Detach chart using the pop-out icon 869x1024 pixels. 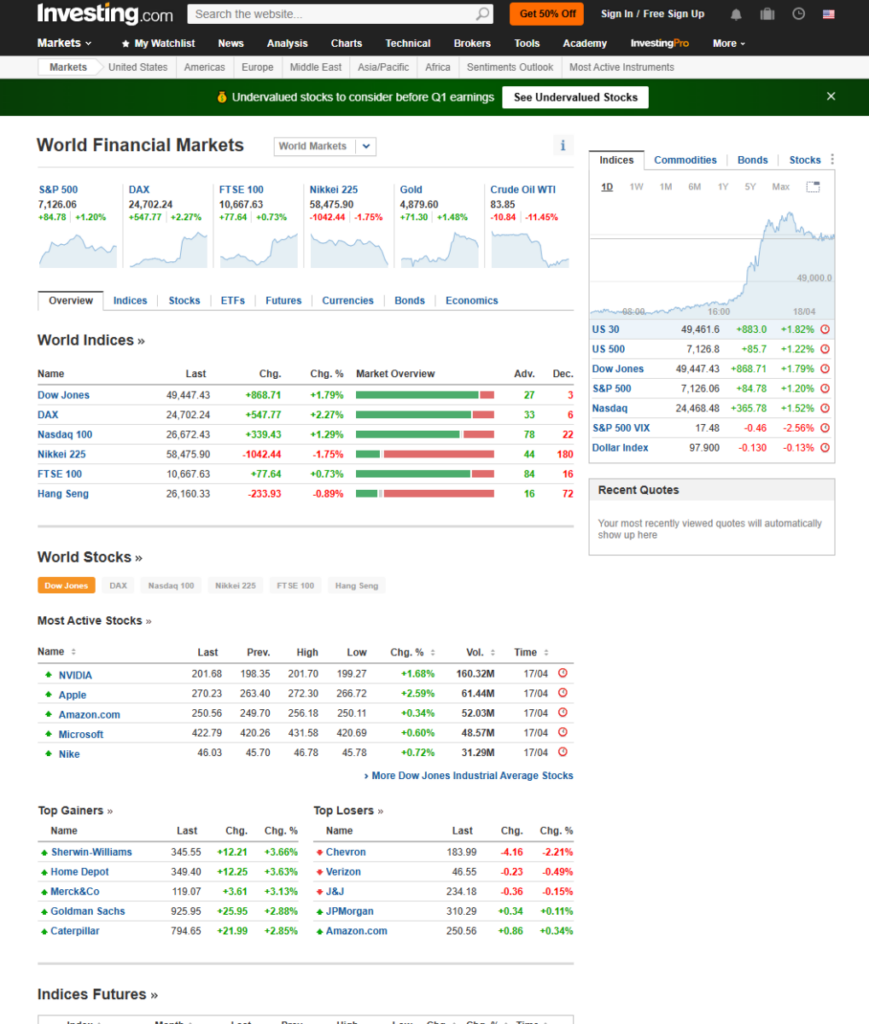click(813, 187)
